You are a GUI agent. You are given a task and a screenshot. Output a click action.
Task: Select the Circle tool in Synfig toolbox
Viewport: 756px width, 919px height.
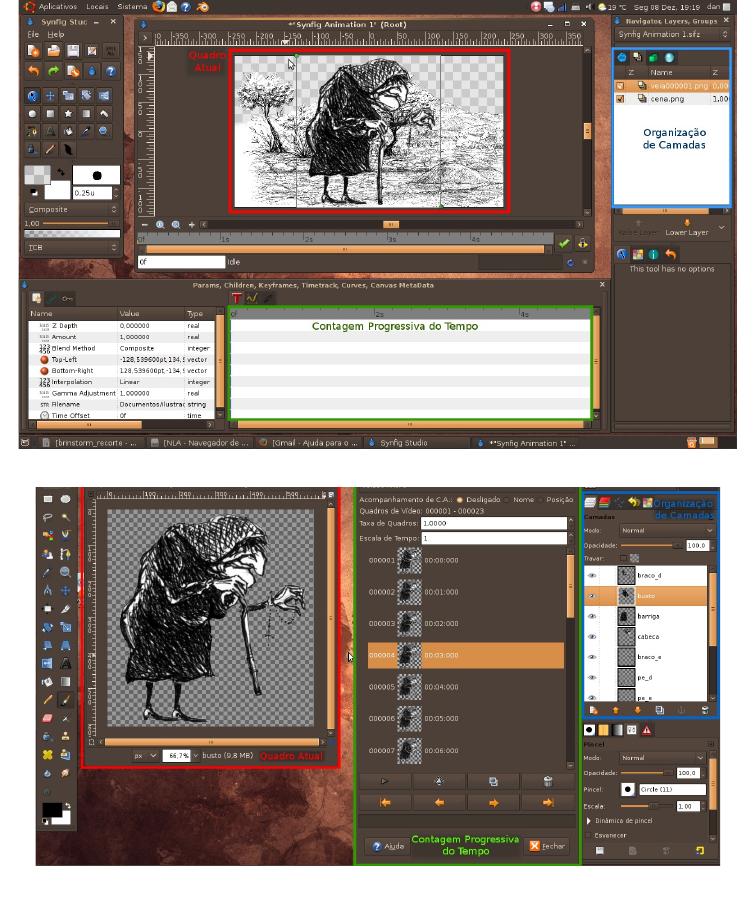(32, 114)
